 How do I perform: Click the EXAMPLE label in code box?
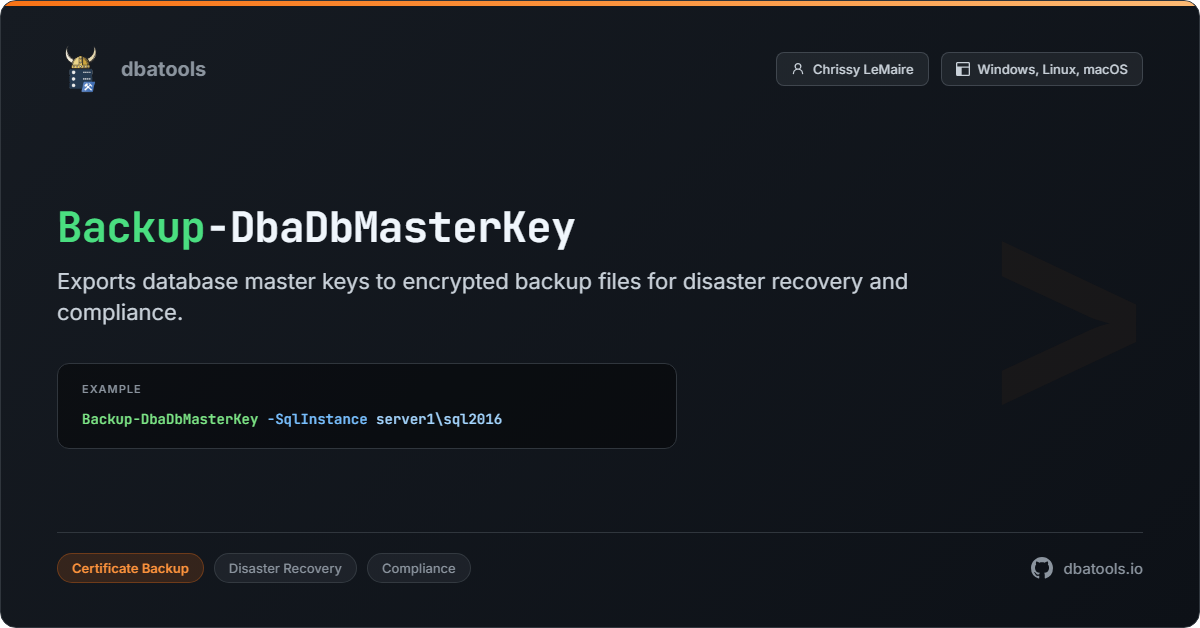pyautogui.click(x=111, y=389)
